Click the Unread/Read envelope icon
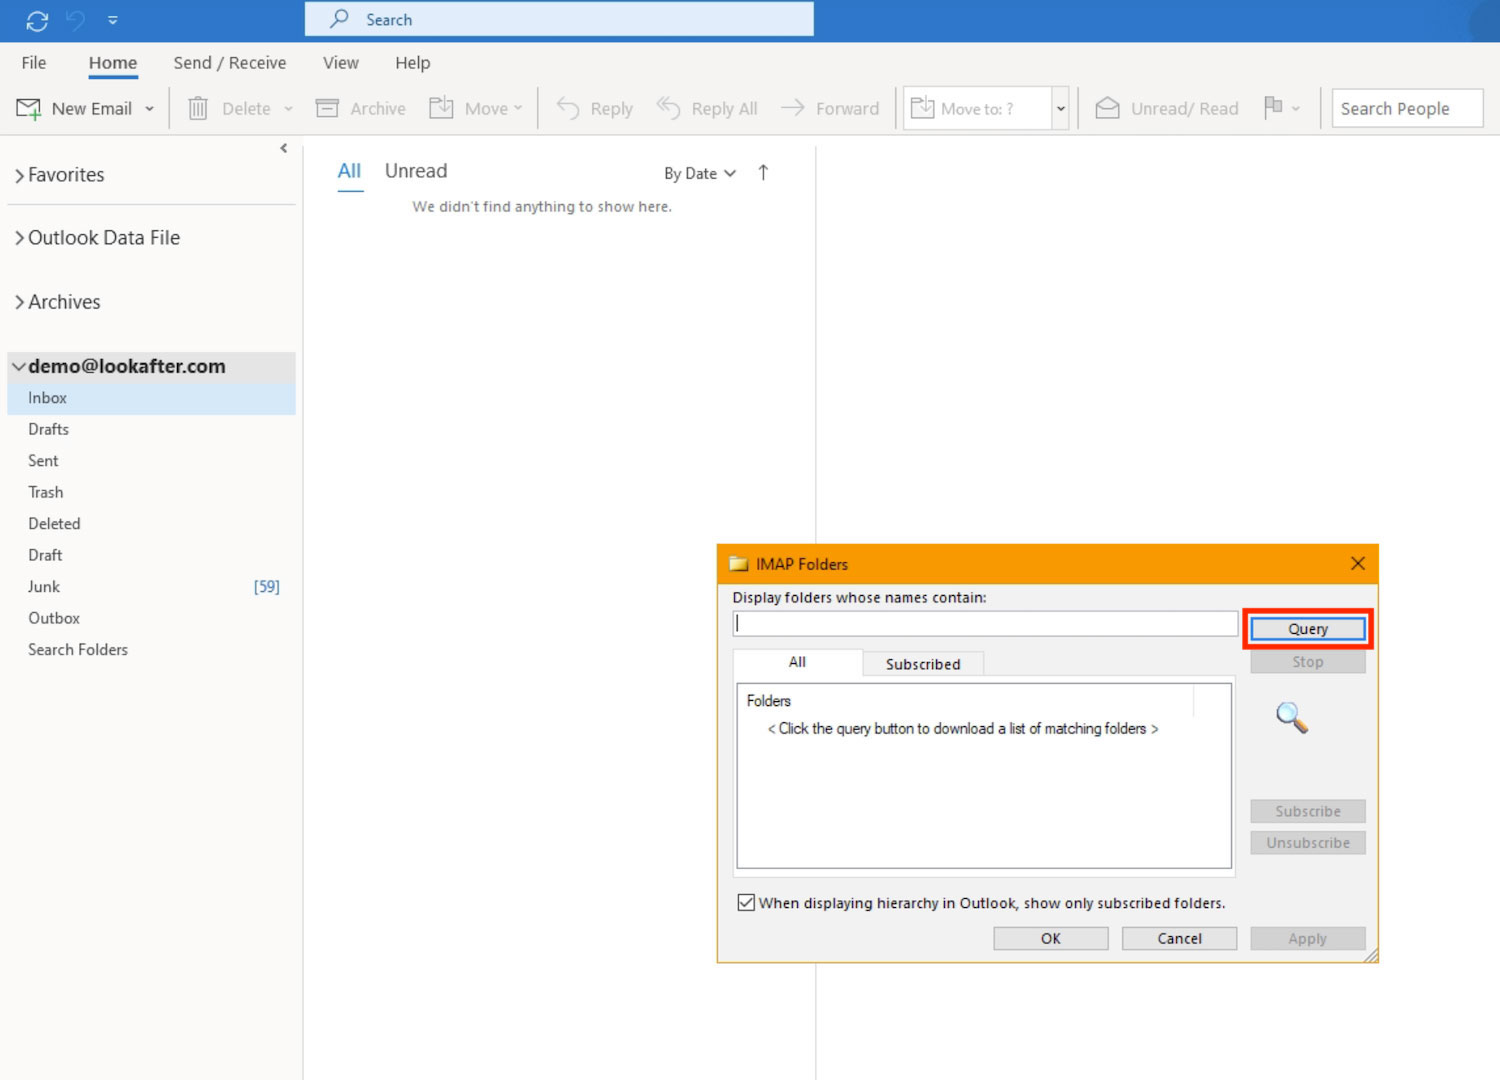Viewport: 1500px width, 1080px height. pos(1107,108)
